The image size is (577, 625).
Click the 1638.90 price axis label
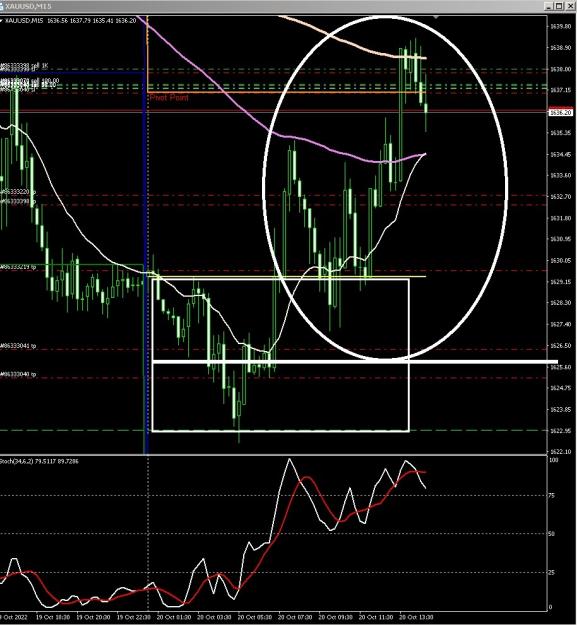560,48
